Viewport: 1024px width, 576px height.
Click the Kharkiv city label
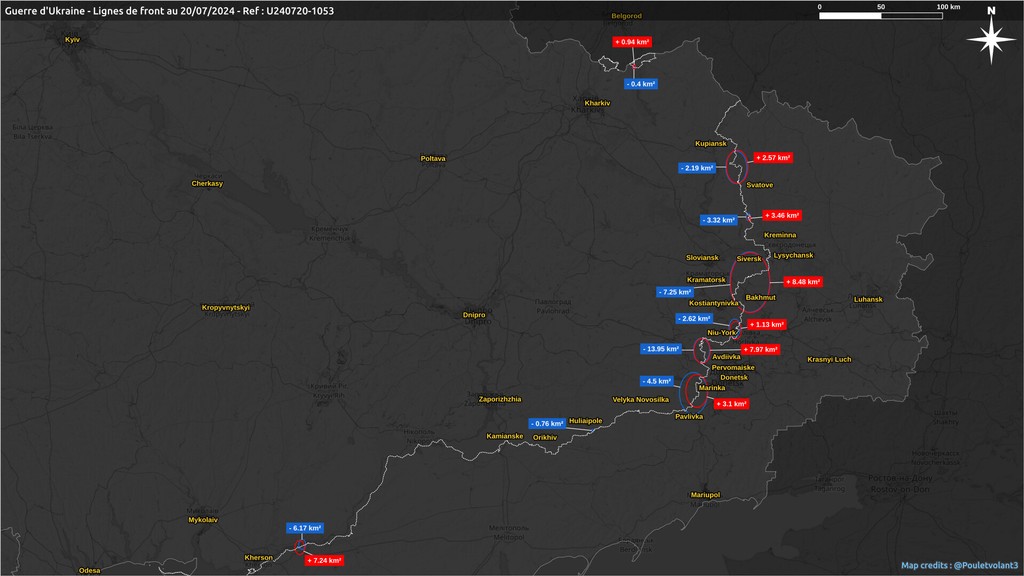point(598,103)
